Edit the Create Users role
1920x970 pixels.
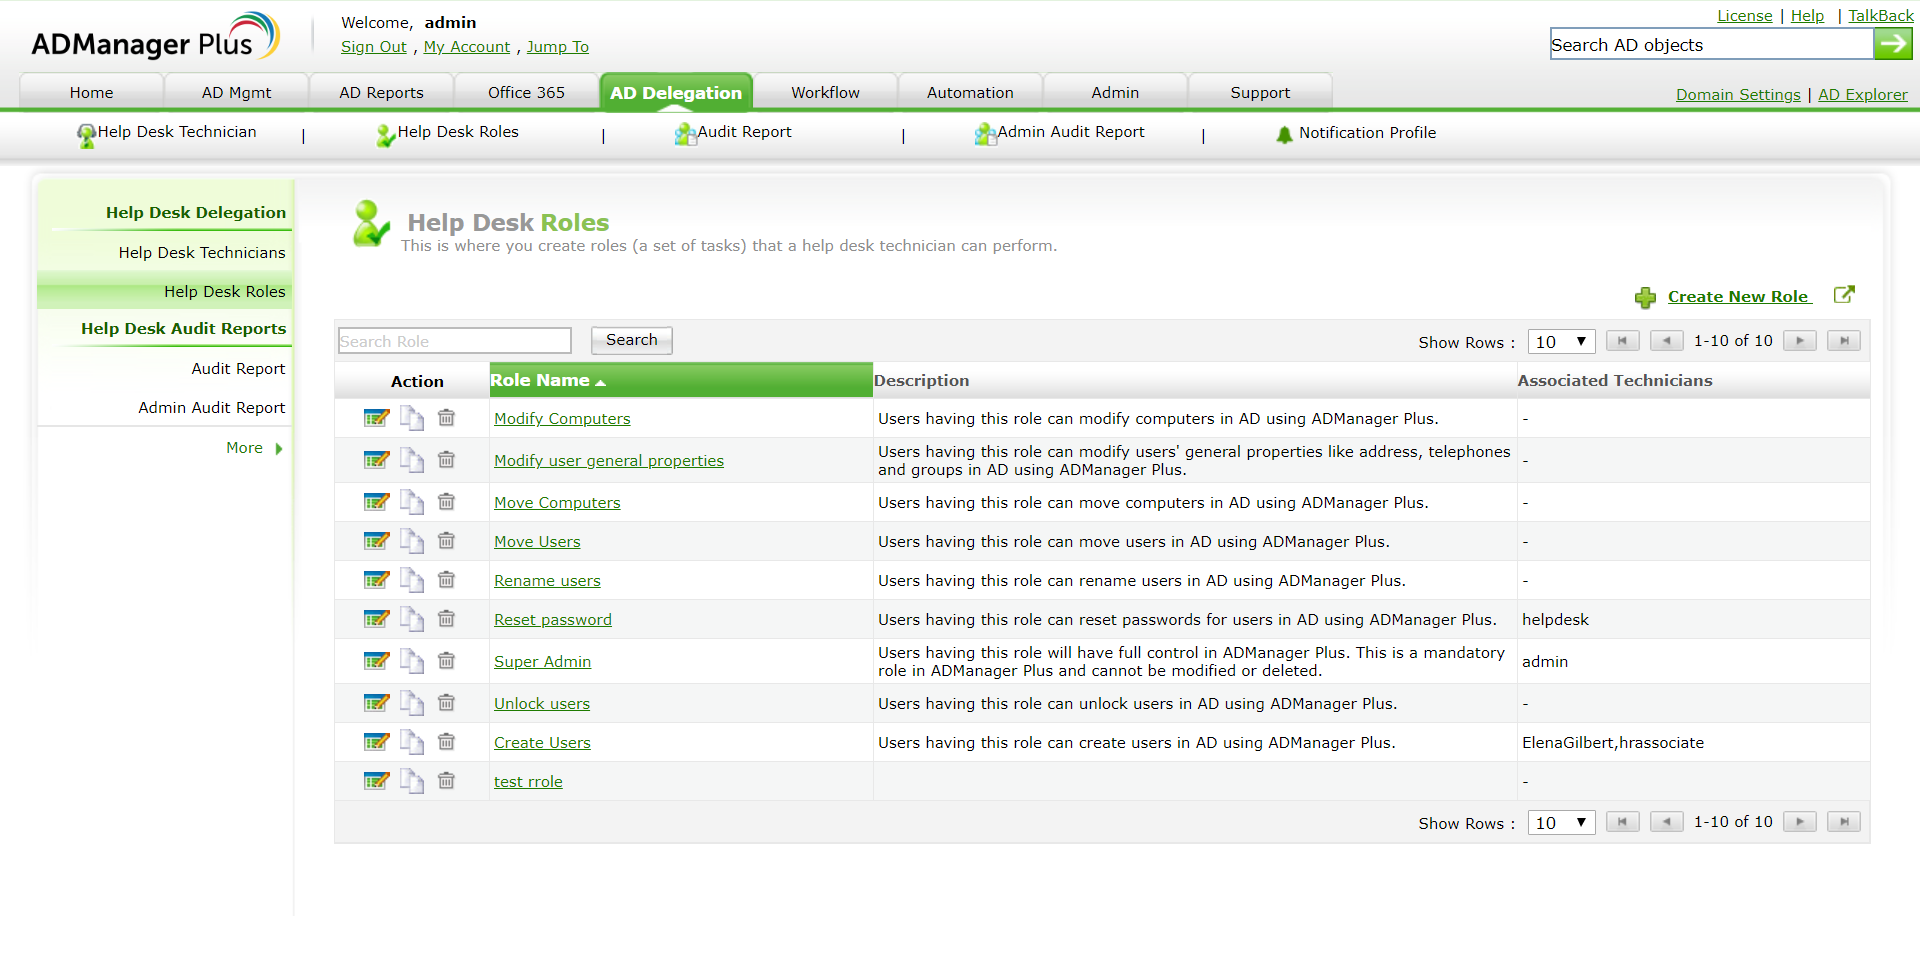[x=376, y=742]
